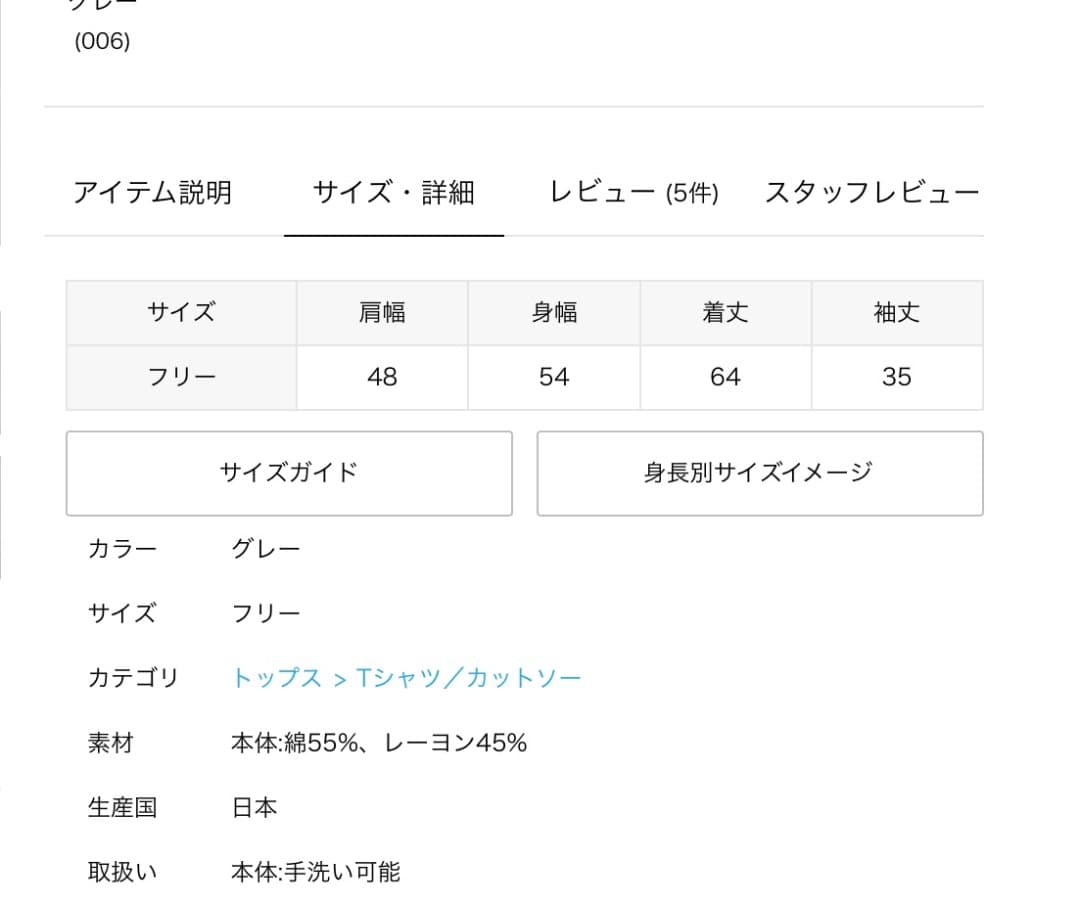Screen dimensions: 1080x905
Task: Click the 64 length value cell
Action: pos(725,377)
